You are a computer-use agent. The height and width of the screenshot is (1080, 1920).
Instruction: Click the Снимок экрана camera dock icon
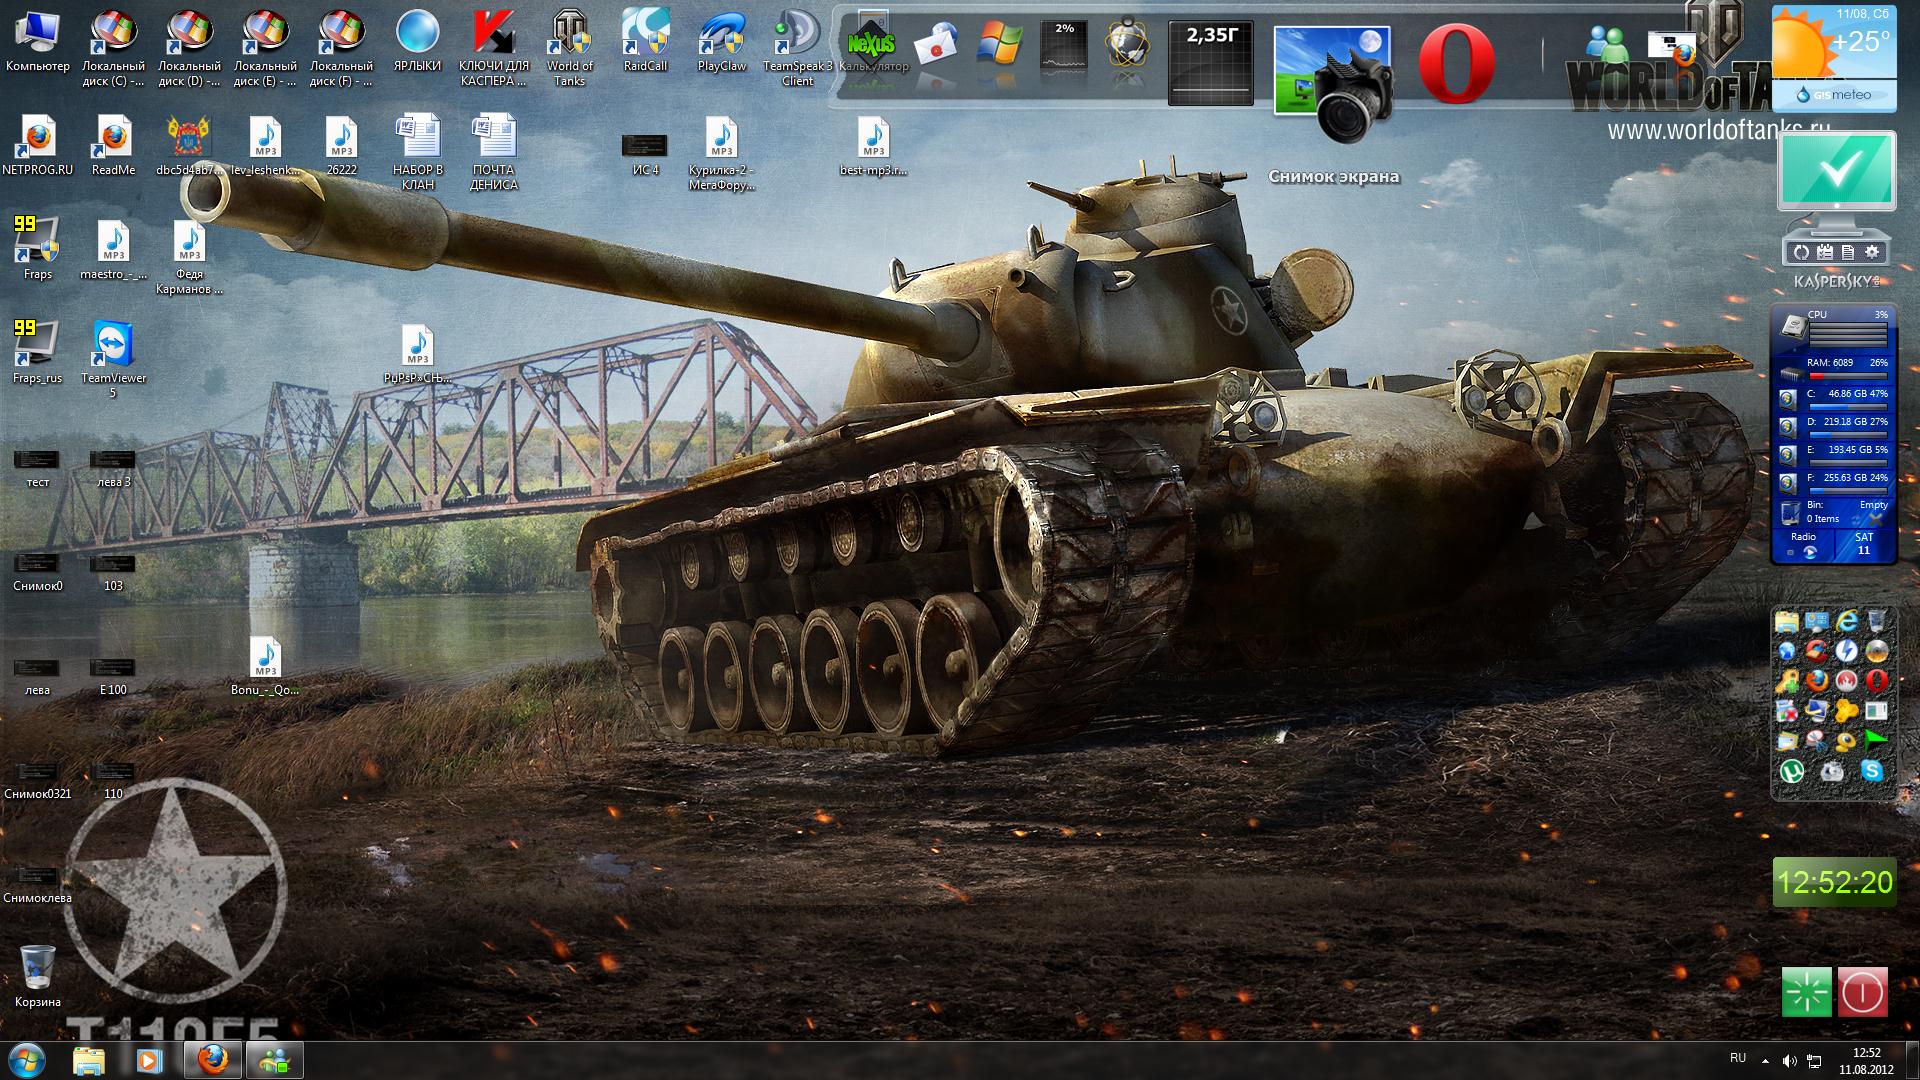1333,84
